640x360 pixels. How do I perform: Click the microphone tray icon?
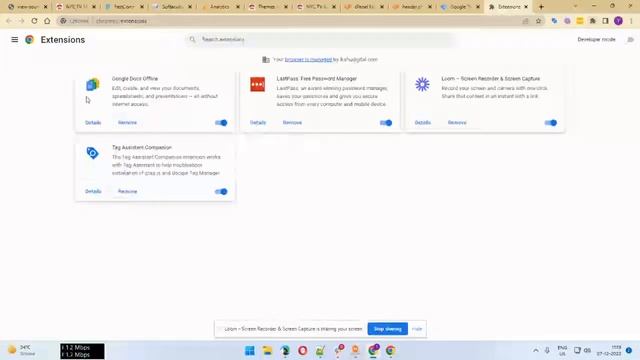547,350
